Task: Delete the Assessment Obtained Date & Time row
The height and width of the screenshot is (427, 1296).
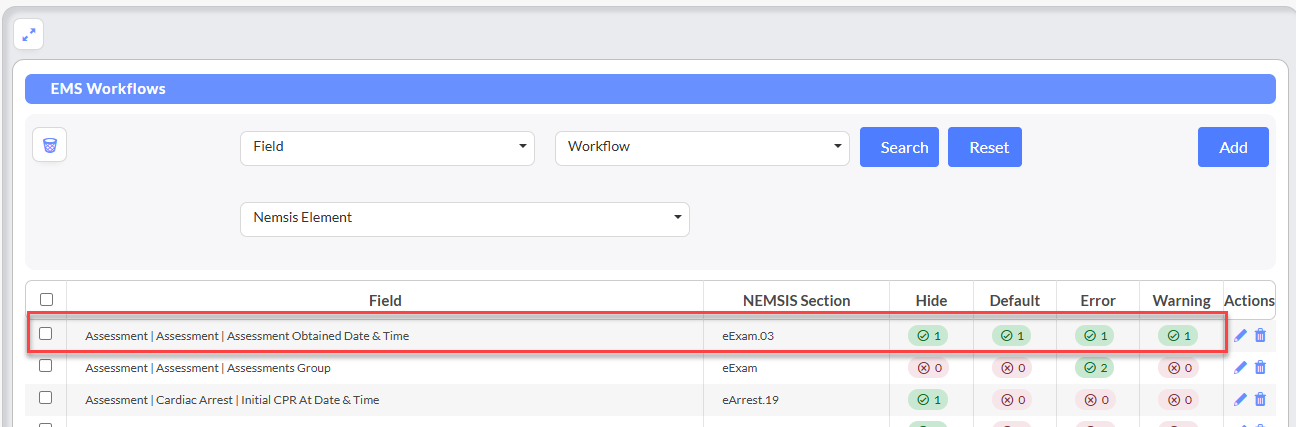Action: [x=1260, y=336]
